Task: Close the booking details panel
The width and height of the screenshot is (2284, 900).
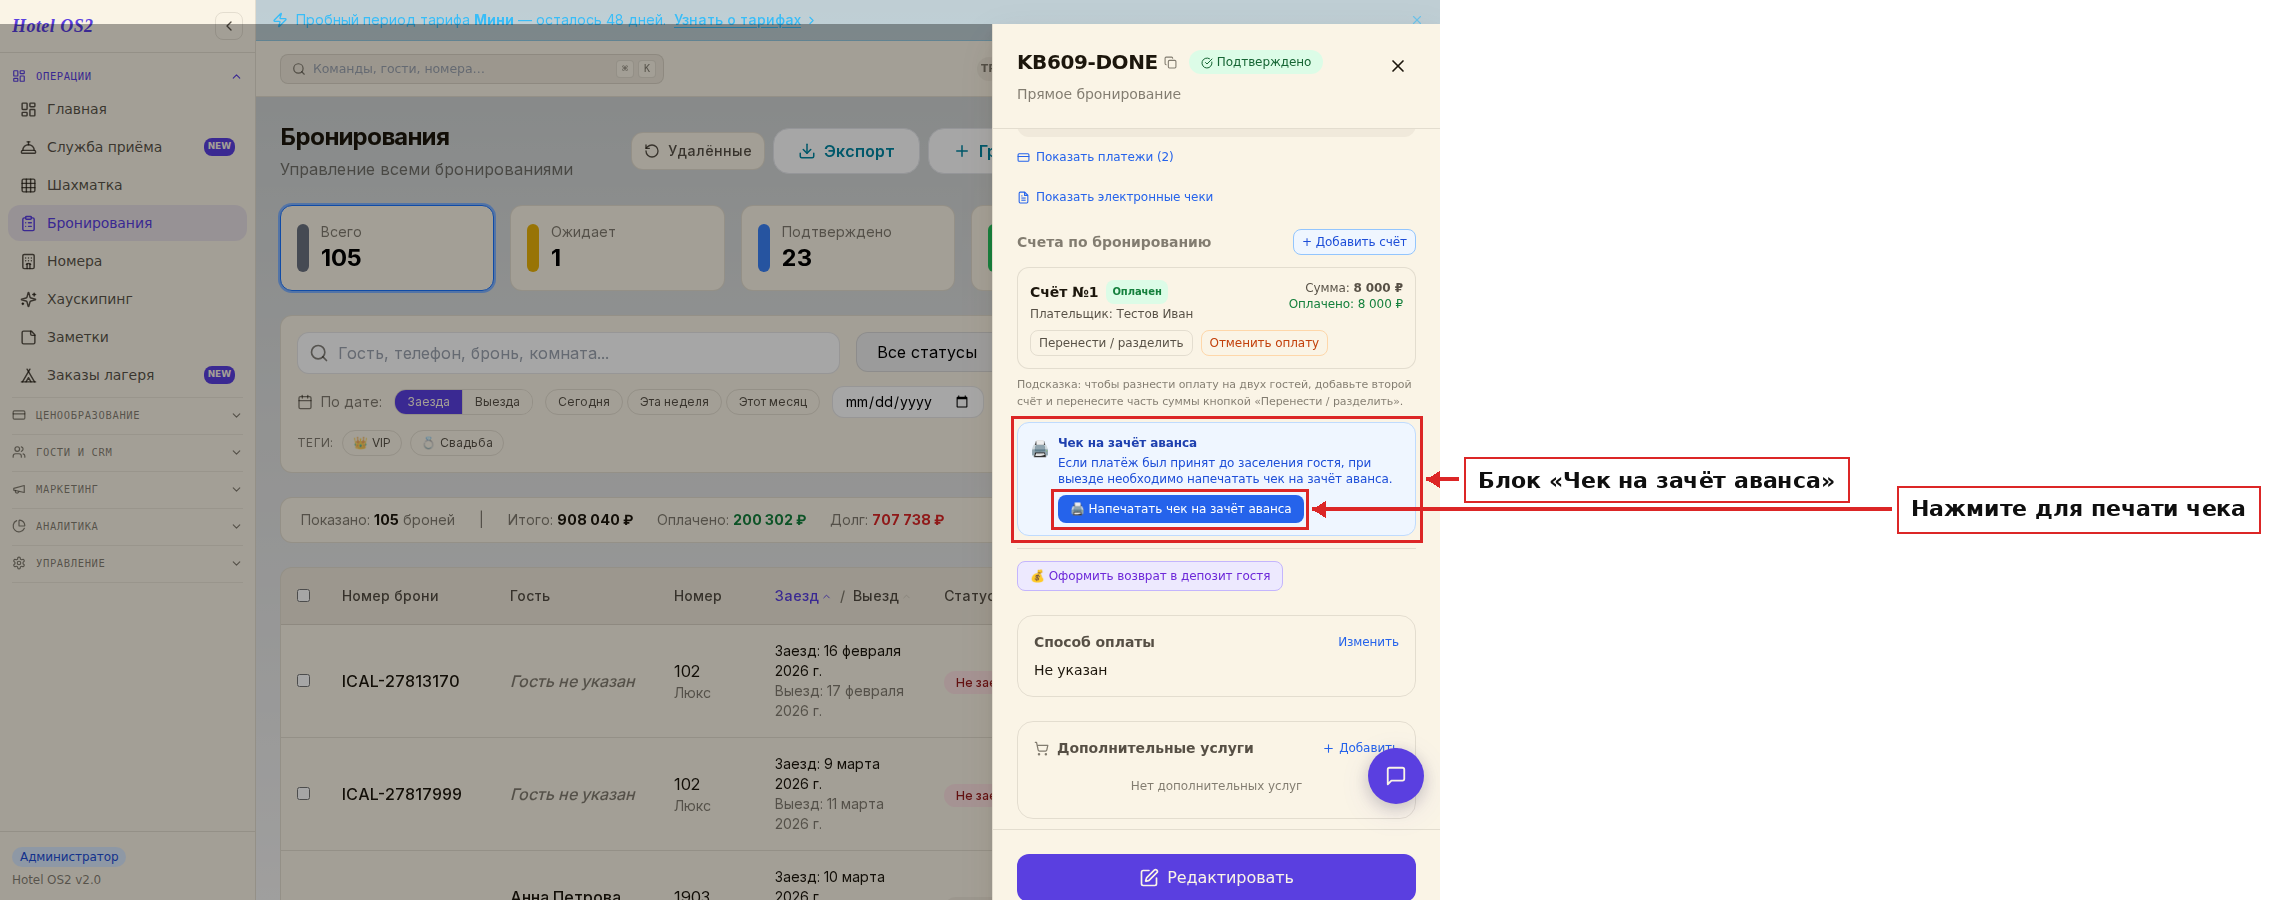Action: (1398, 66)
